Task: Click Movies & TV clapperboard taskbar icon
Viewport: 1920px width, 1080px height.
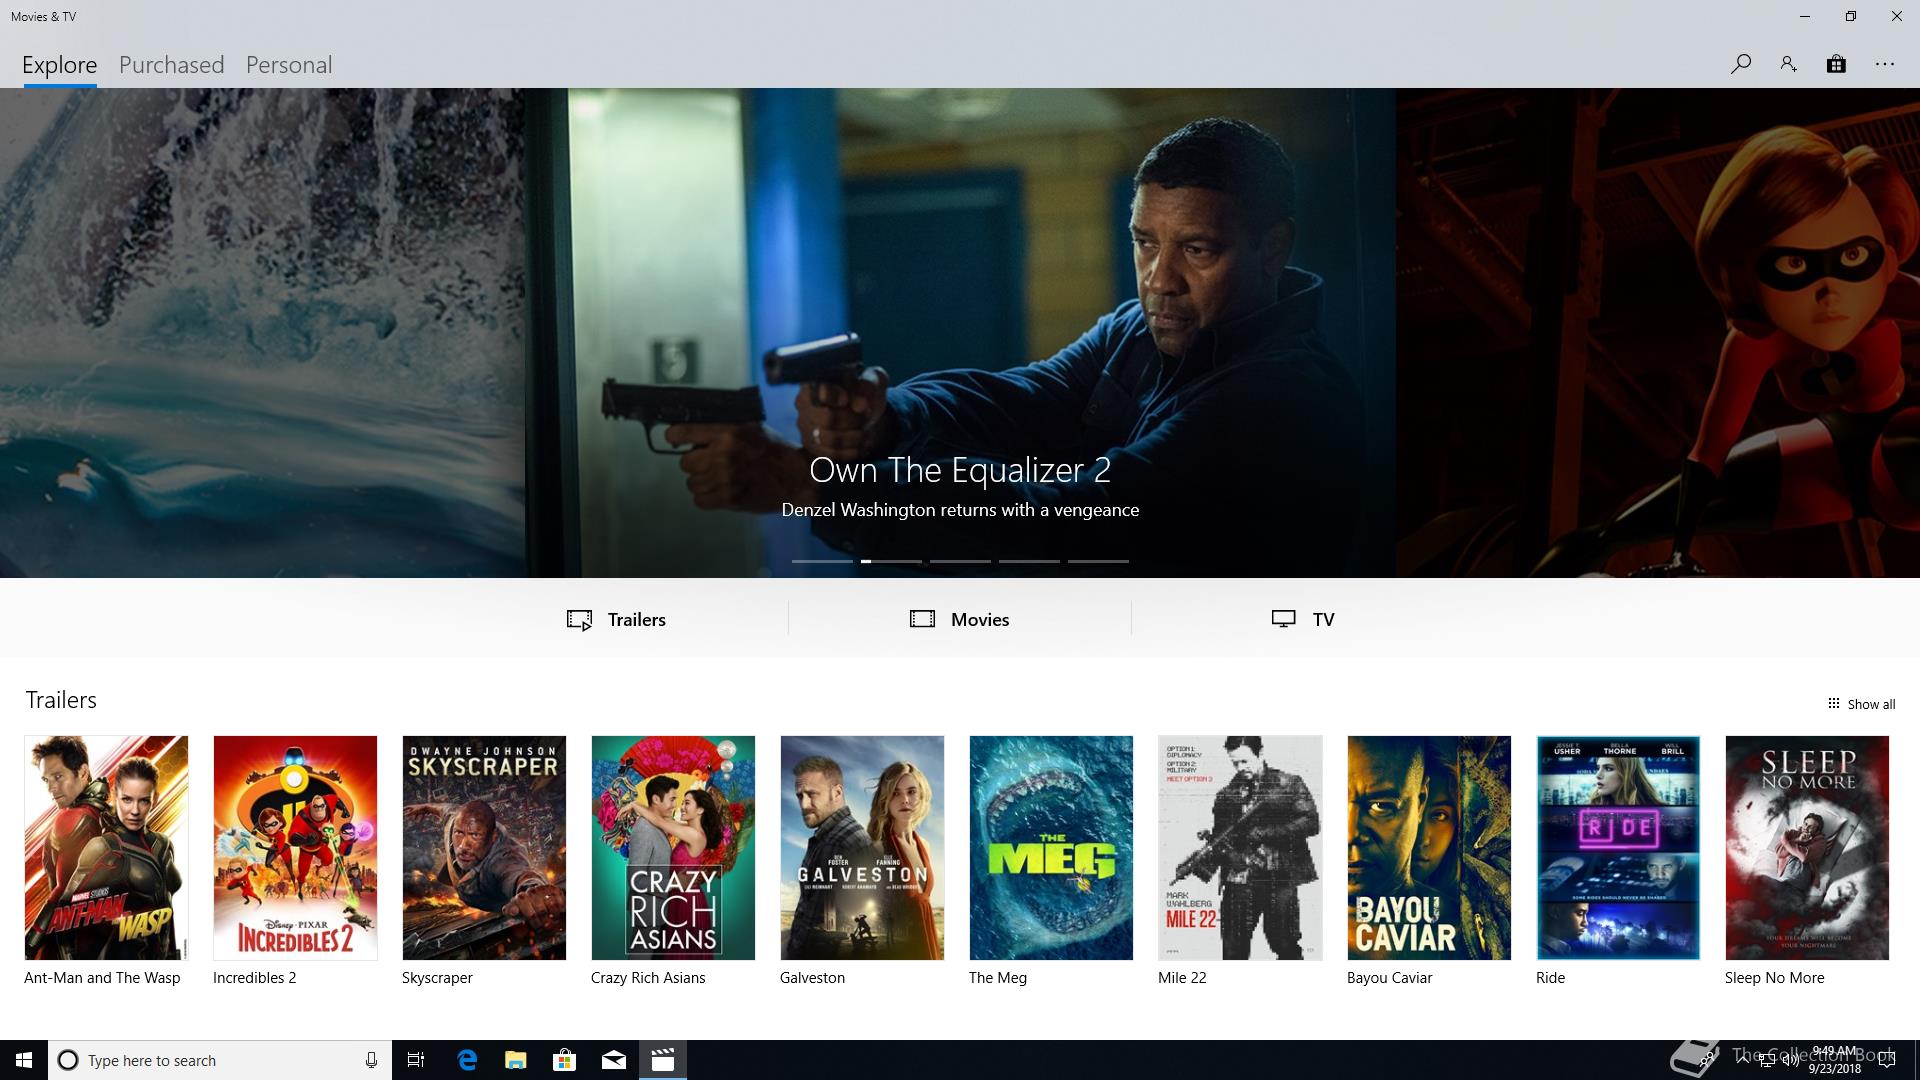Action: pos(663,1060)
